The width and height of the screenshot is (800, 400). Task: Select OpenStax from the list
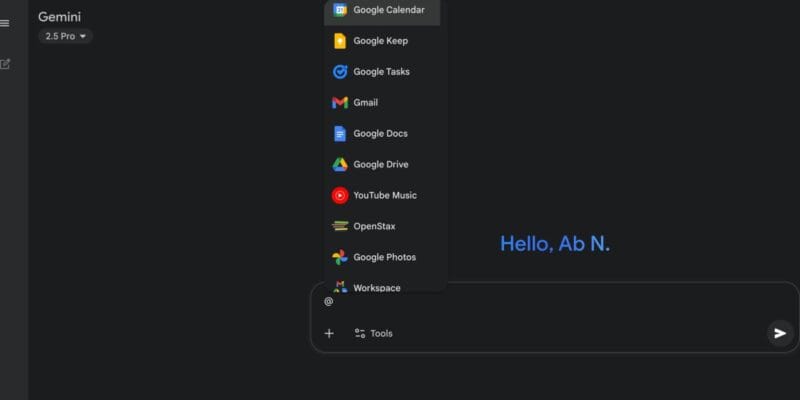point(374,226)
